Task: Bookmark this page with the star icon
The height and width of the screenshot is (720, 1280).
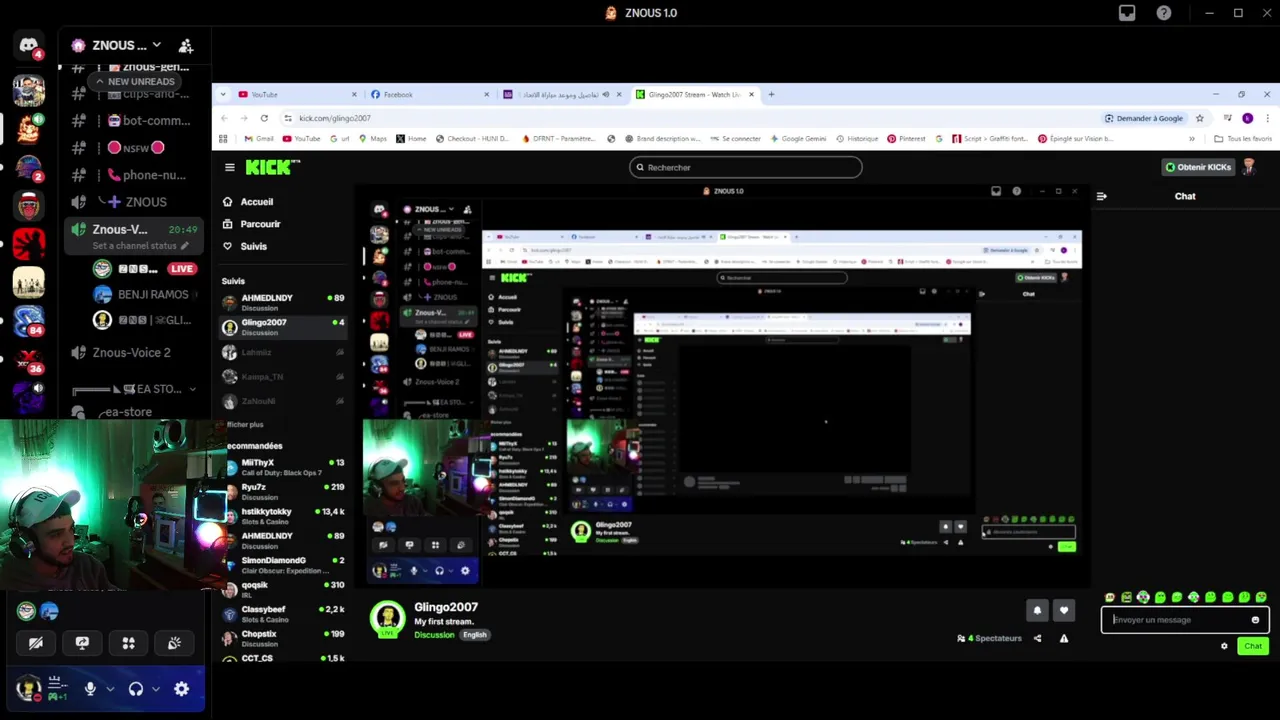Action: pos(1200,118)
